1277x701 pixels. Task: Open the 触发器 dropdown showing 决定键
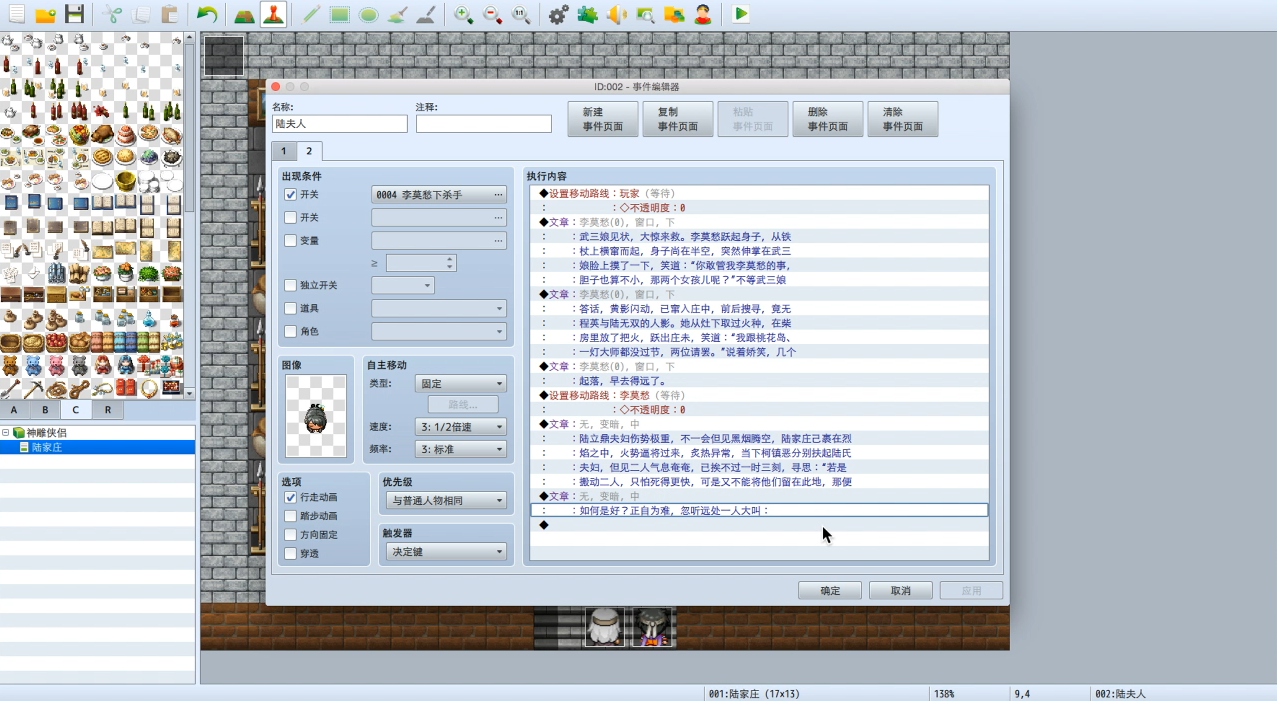[445, 552]
